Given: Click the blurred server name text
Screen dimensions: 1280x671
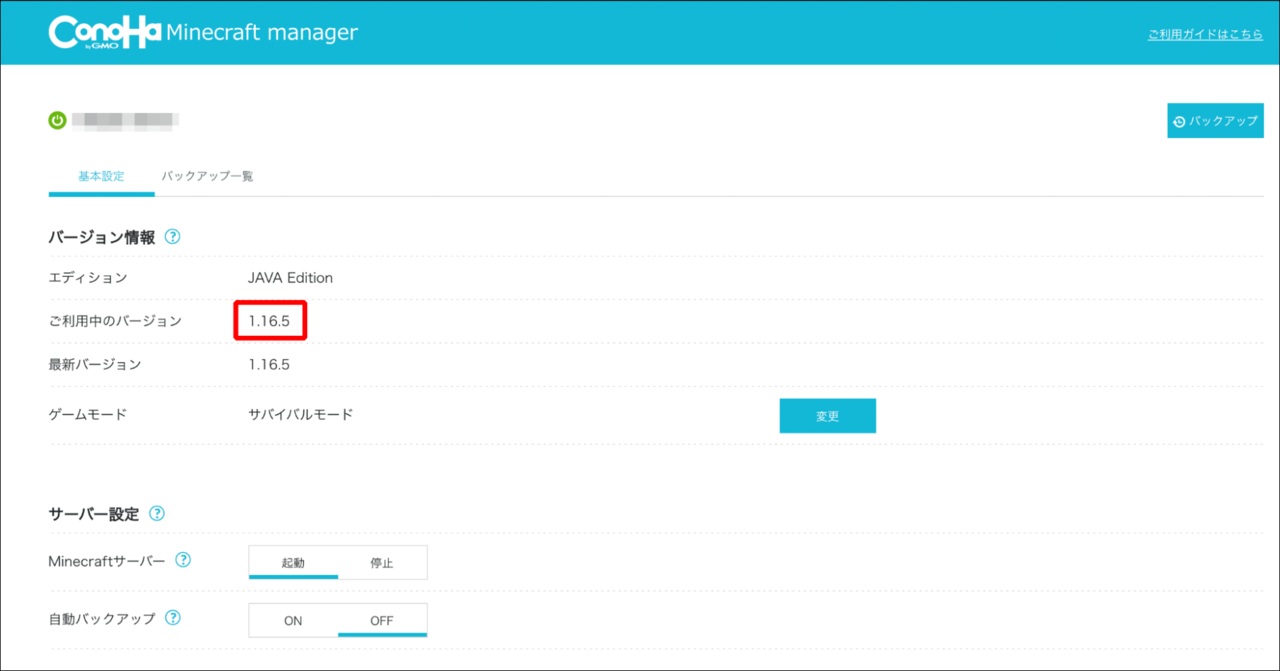Looking at the screenshot, I should click(x=125, y=121).
